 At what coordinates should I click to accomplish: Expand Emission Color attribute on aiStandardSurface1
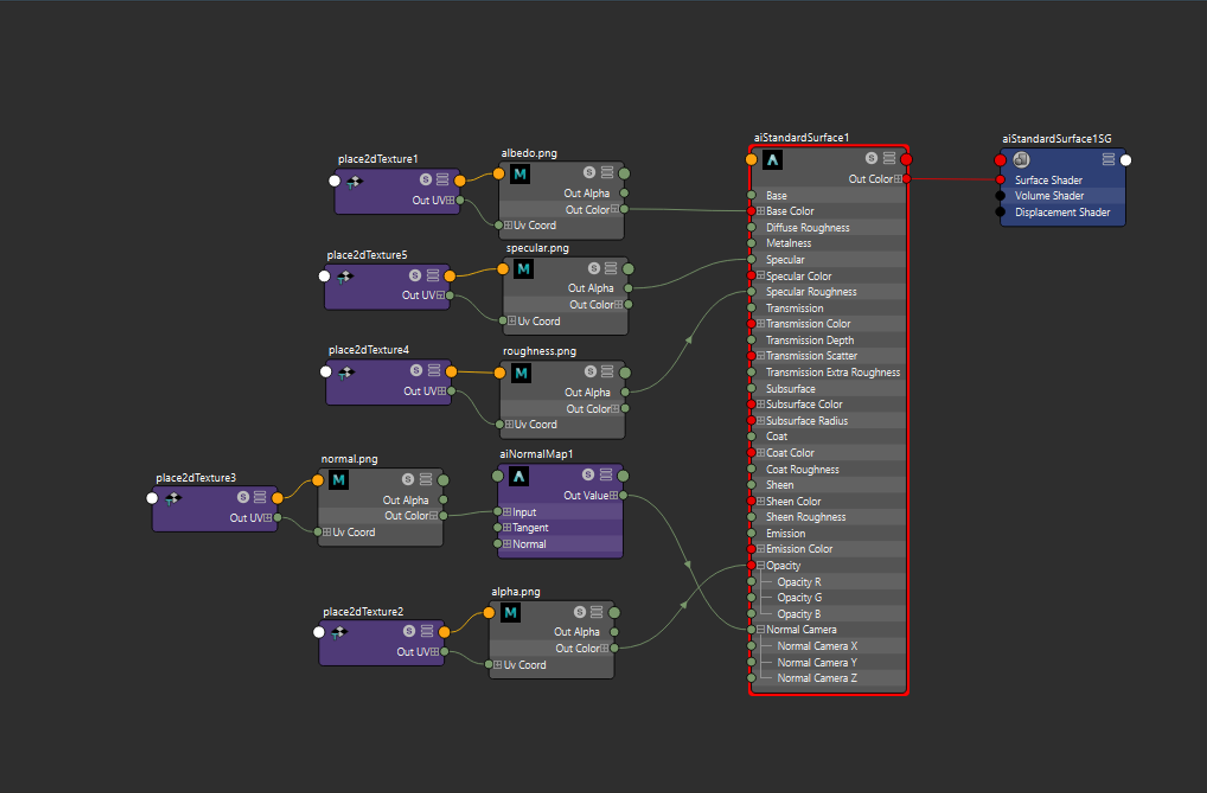761,549
